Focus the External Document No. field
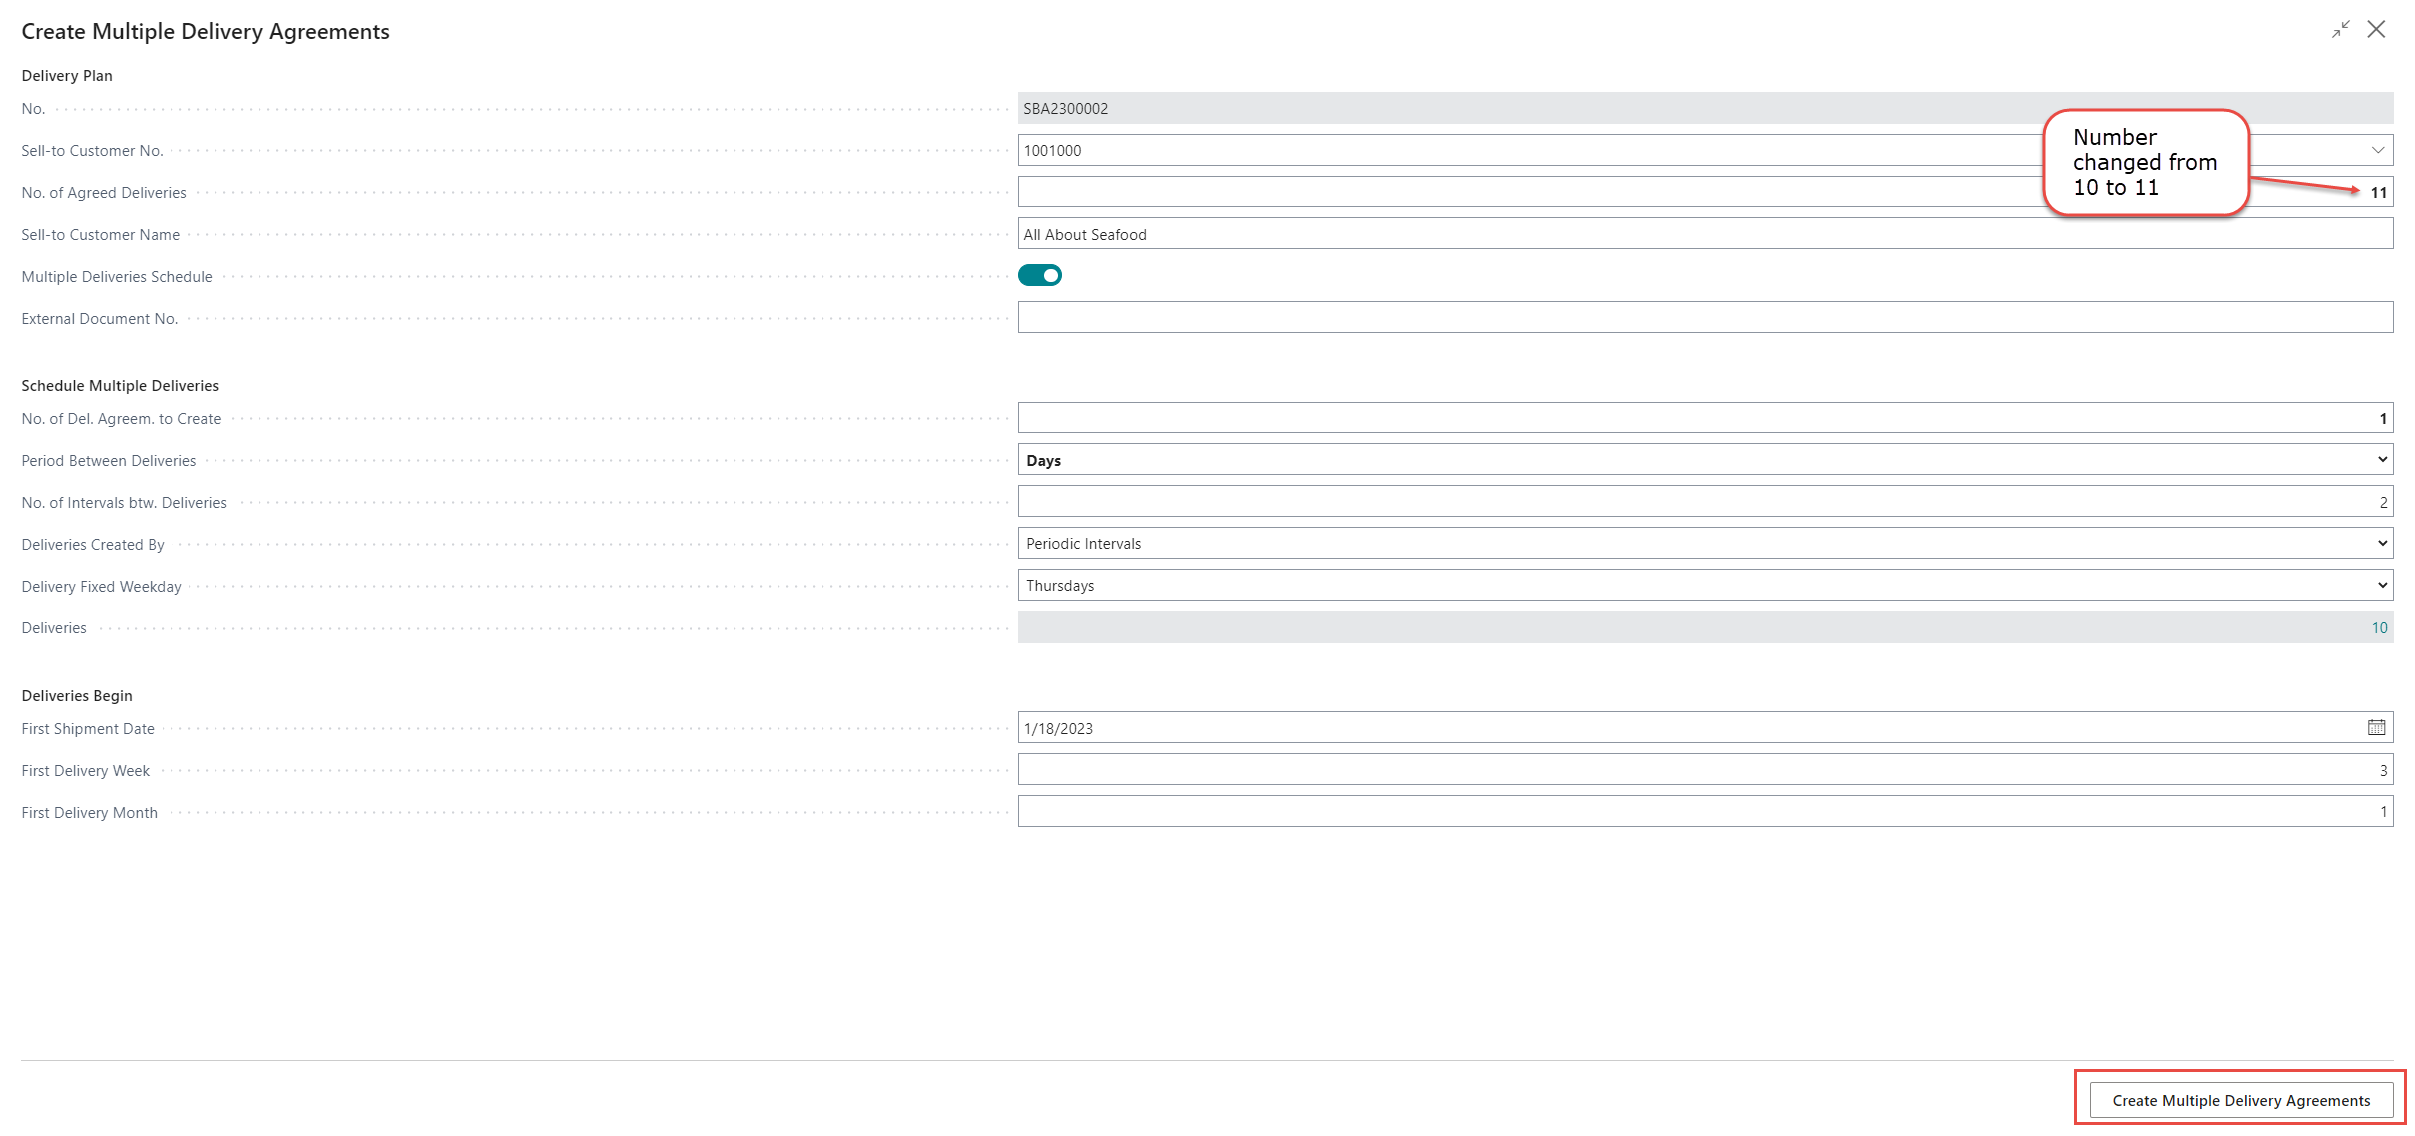2415x1136 pixels. click(1704, 318)
